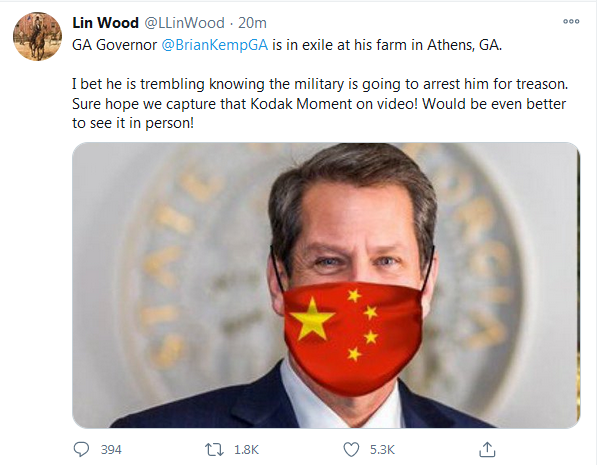
Task: Click the 1.8K retweets count
Action: [246, 450]
